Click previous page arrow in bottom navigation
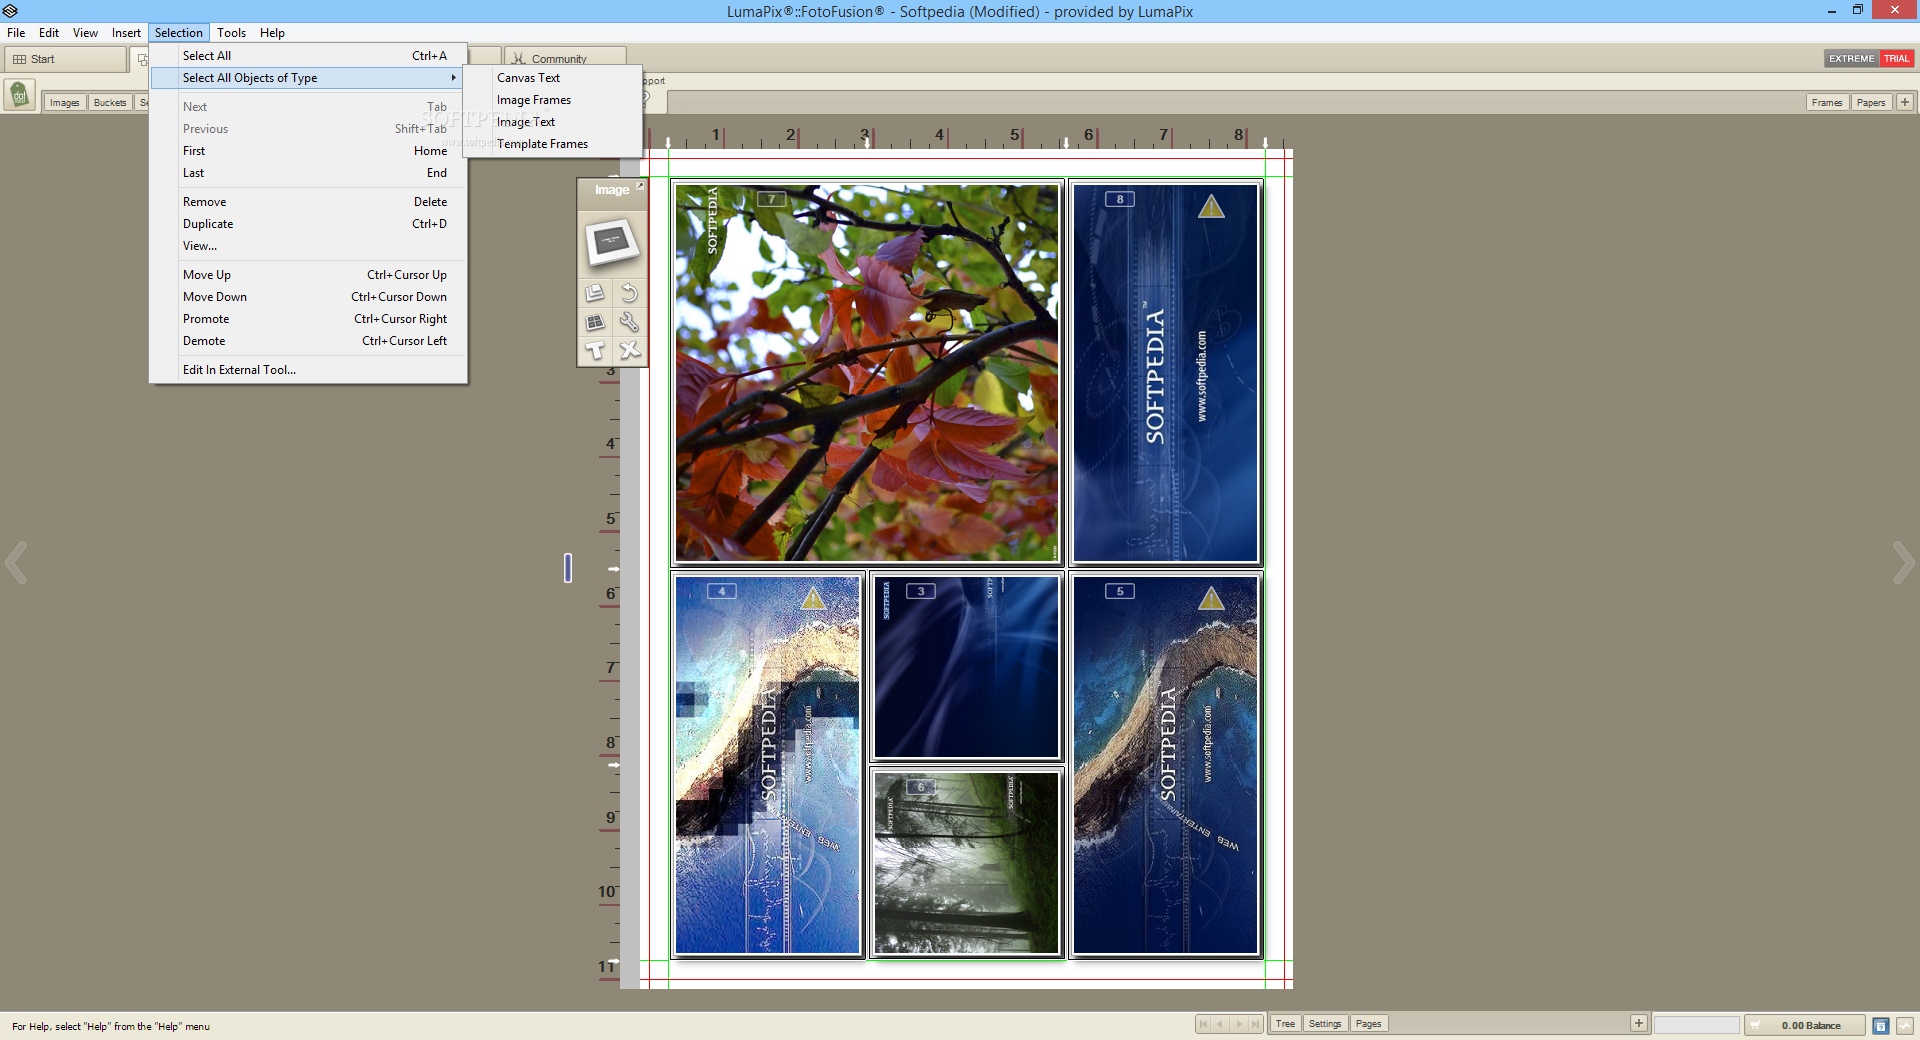 tap(1221, 1024)
